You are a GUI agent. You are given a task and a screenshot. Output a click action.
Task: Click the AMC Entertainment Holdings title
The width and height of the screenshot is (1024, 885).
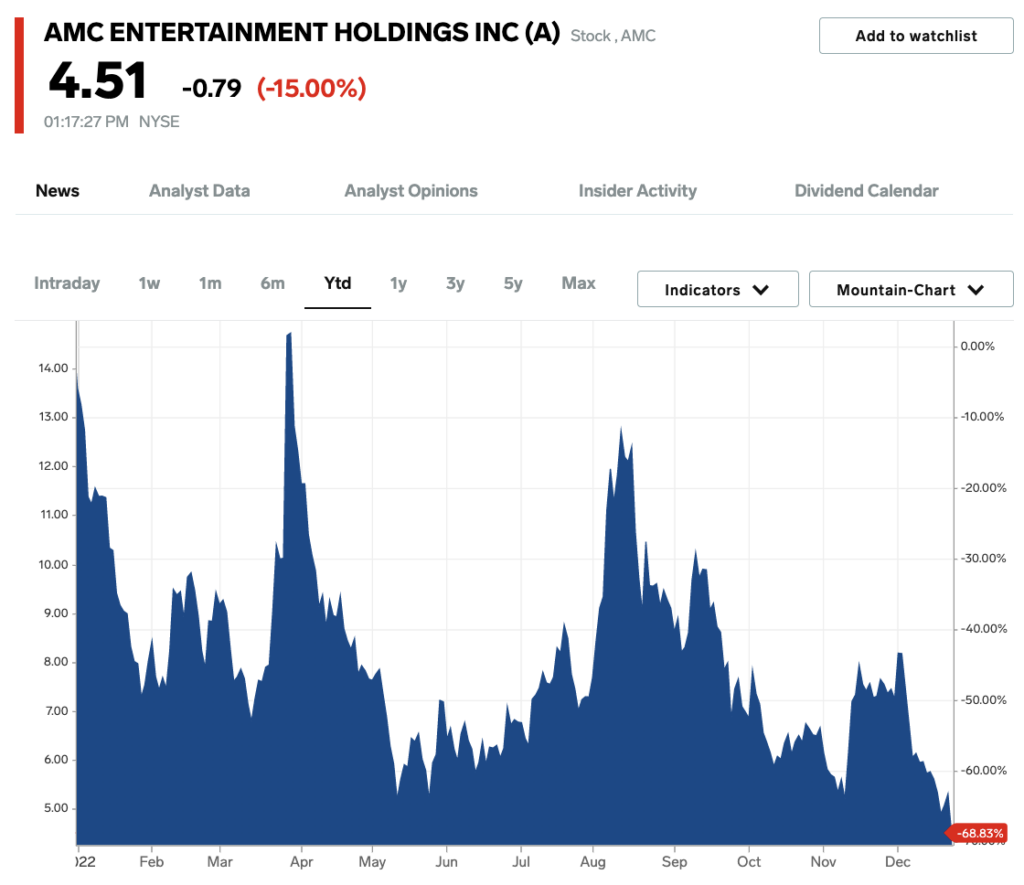(302, 32)
